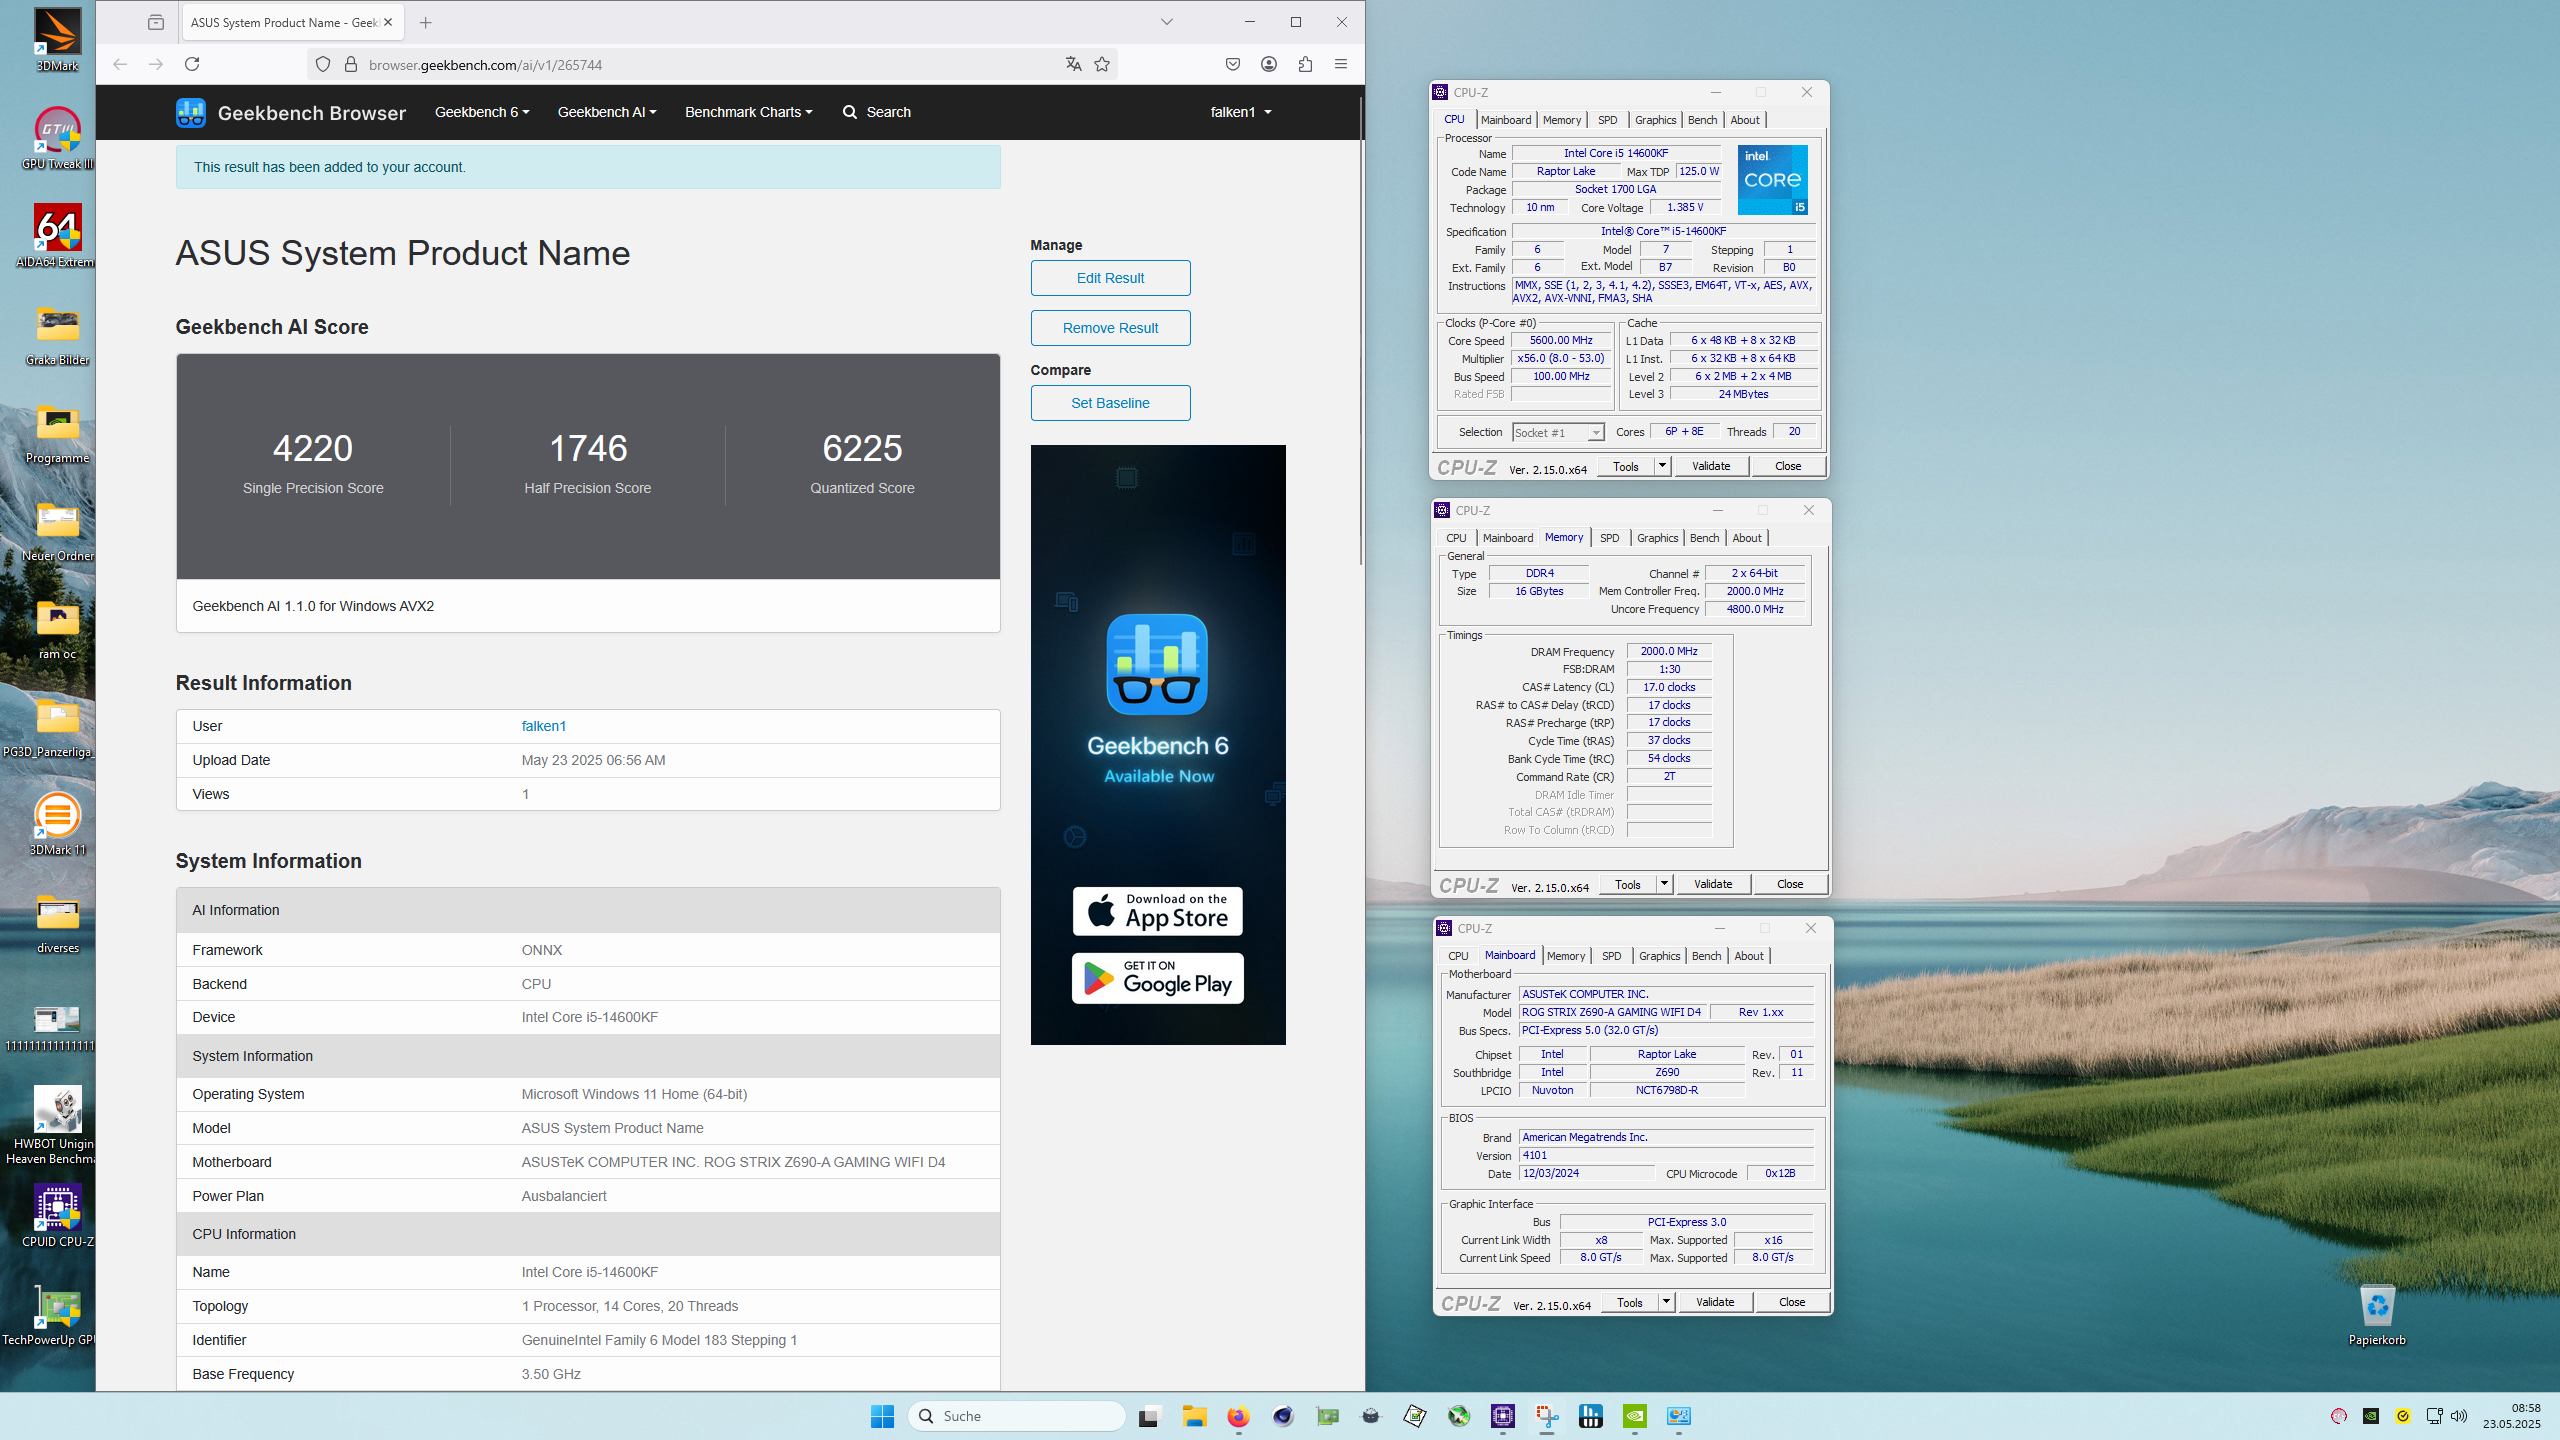Click the CPU-Z icon in the taskbar
The height and width of the screenshot is (1440, 2560).
(1502, 1416)
